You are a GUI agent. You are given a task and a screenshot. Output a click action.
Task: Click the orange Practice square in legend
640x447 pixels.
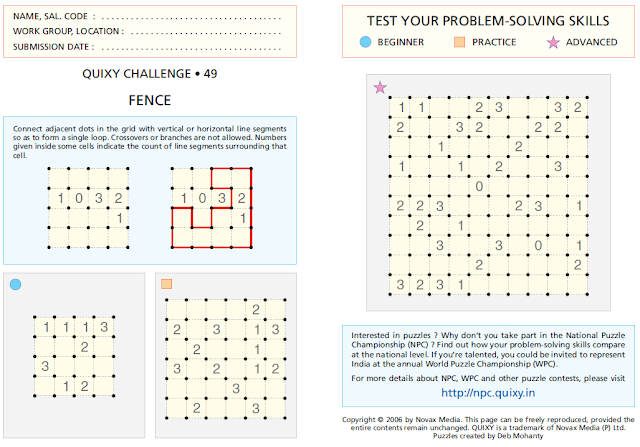coord(460,42)
